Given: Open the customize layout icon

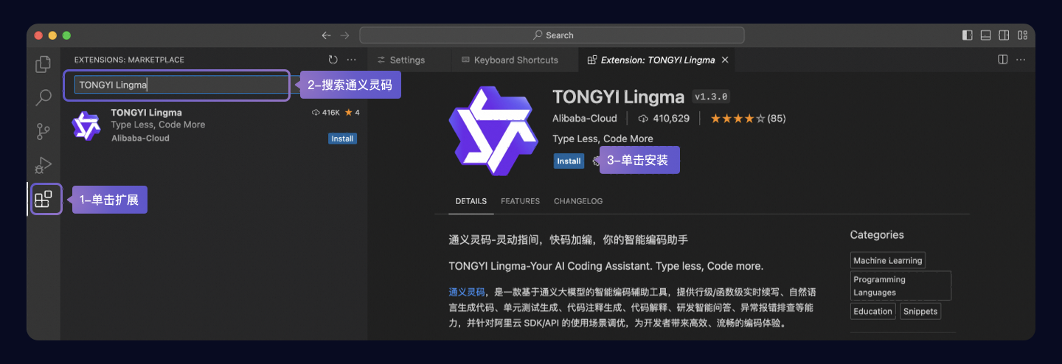Looking at the screenshot, I should pyautogui.click(x=1022, y=35).
